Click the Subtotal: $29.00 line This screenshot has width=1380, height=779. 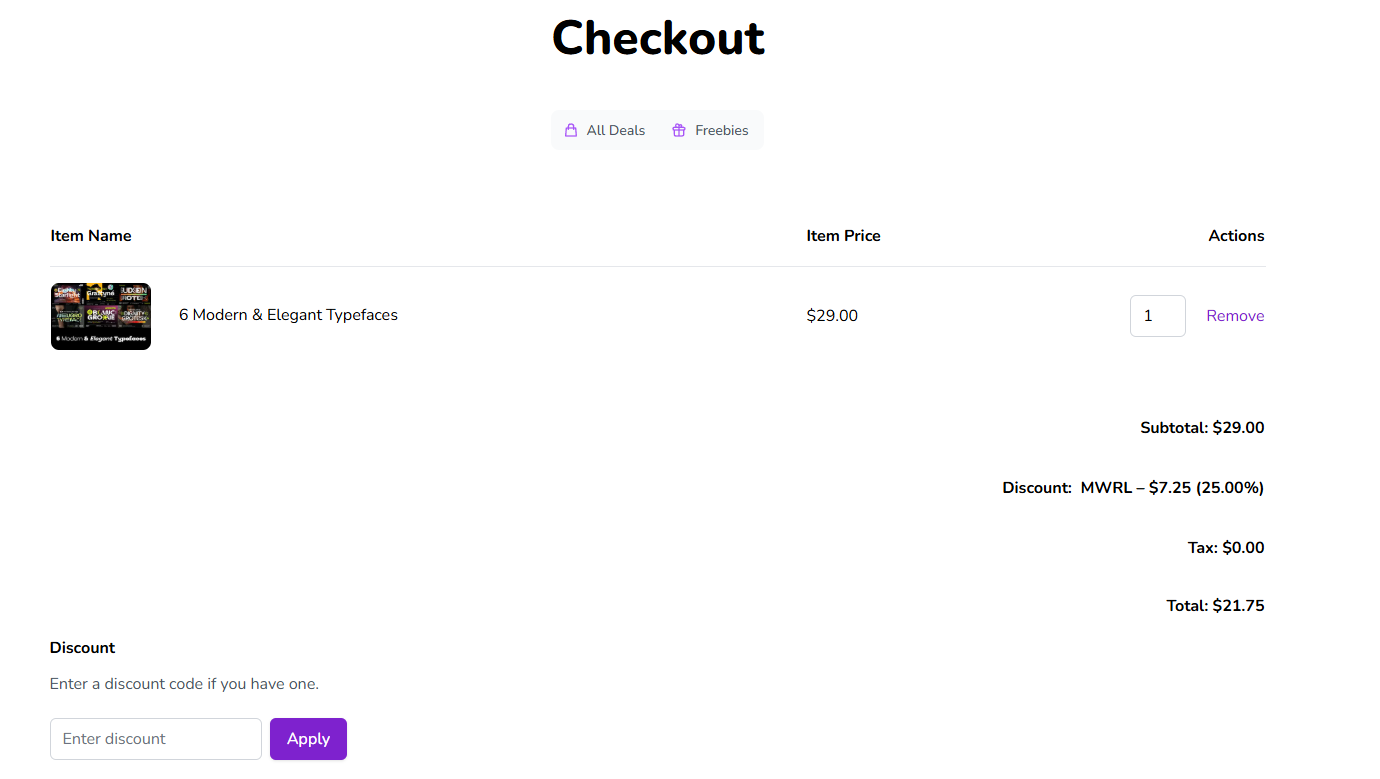coord(1202,428)
